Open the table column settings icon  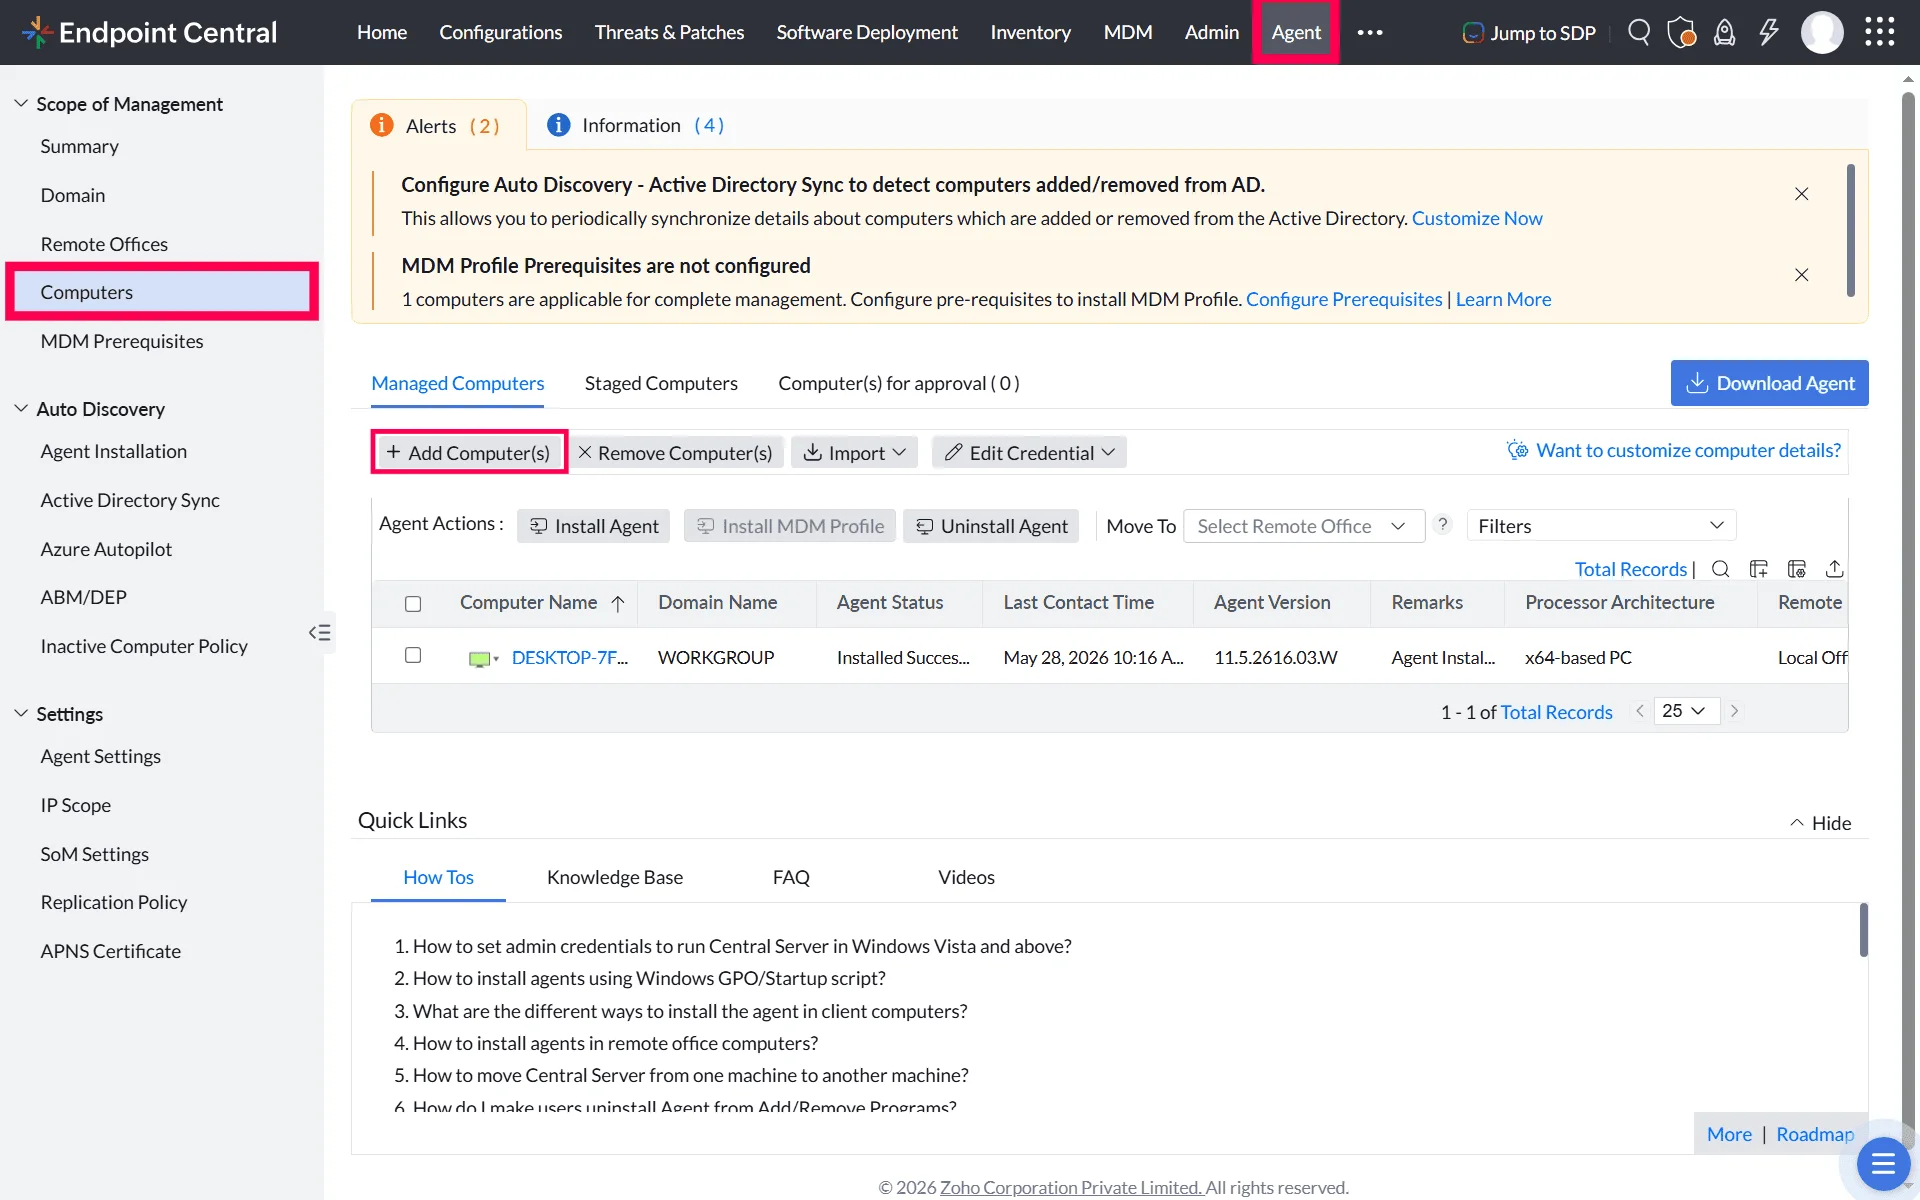coord(1797,569)
